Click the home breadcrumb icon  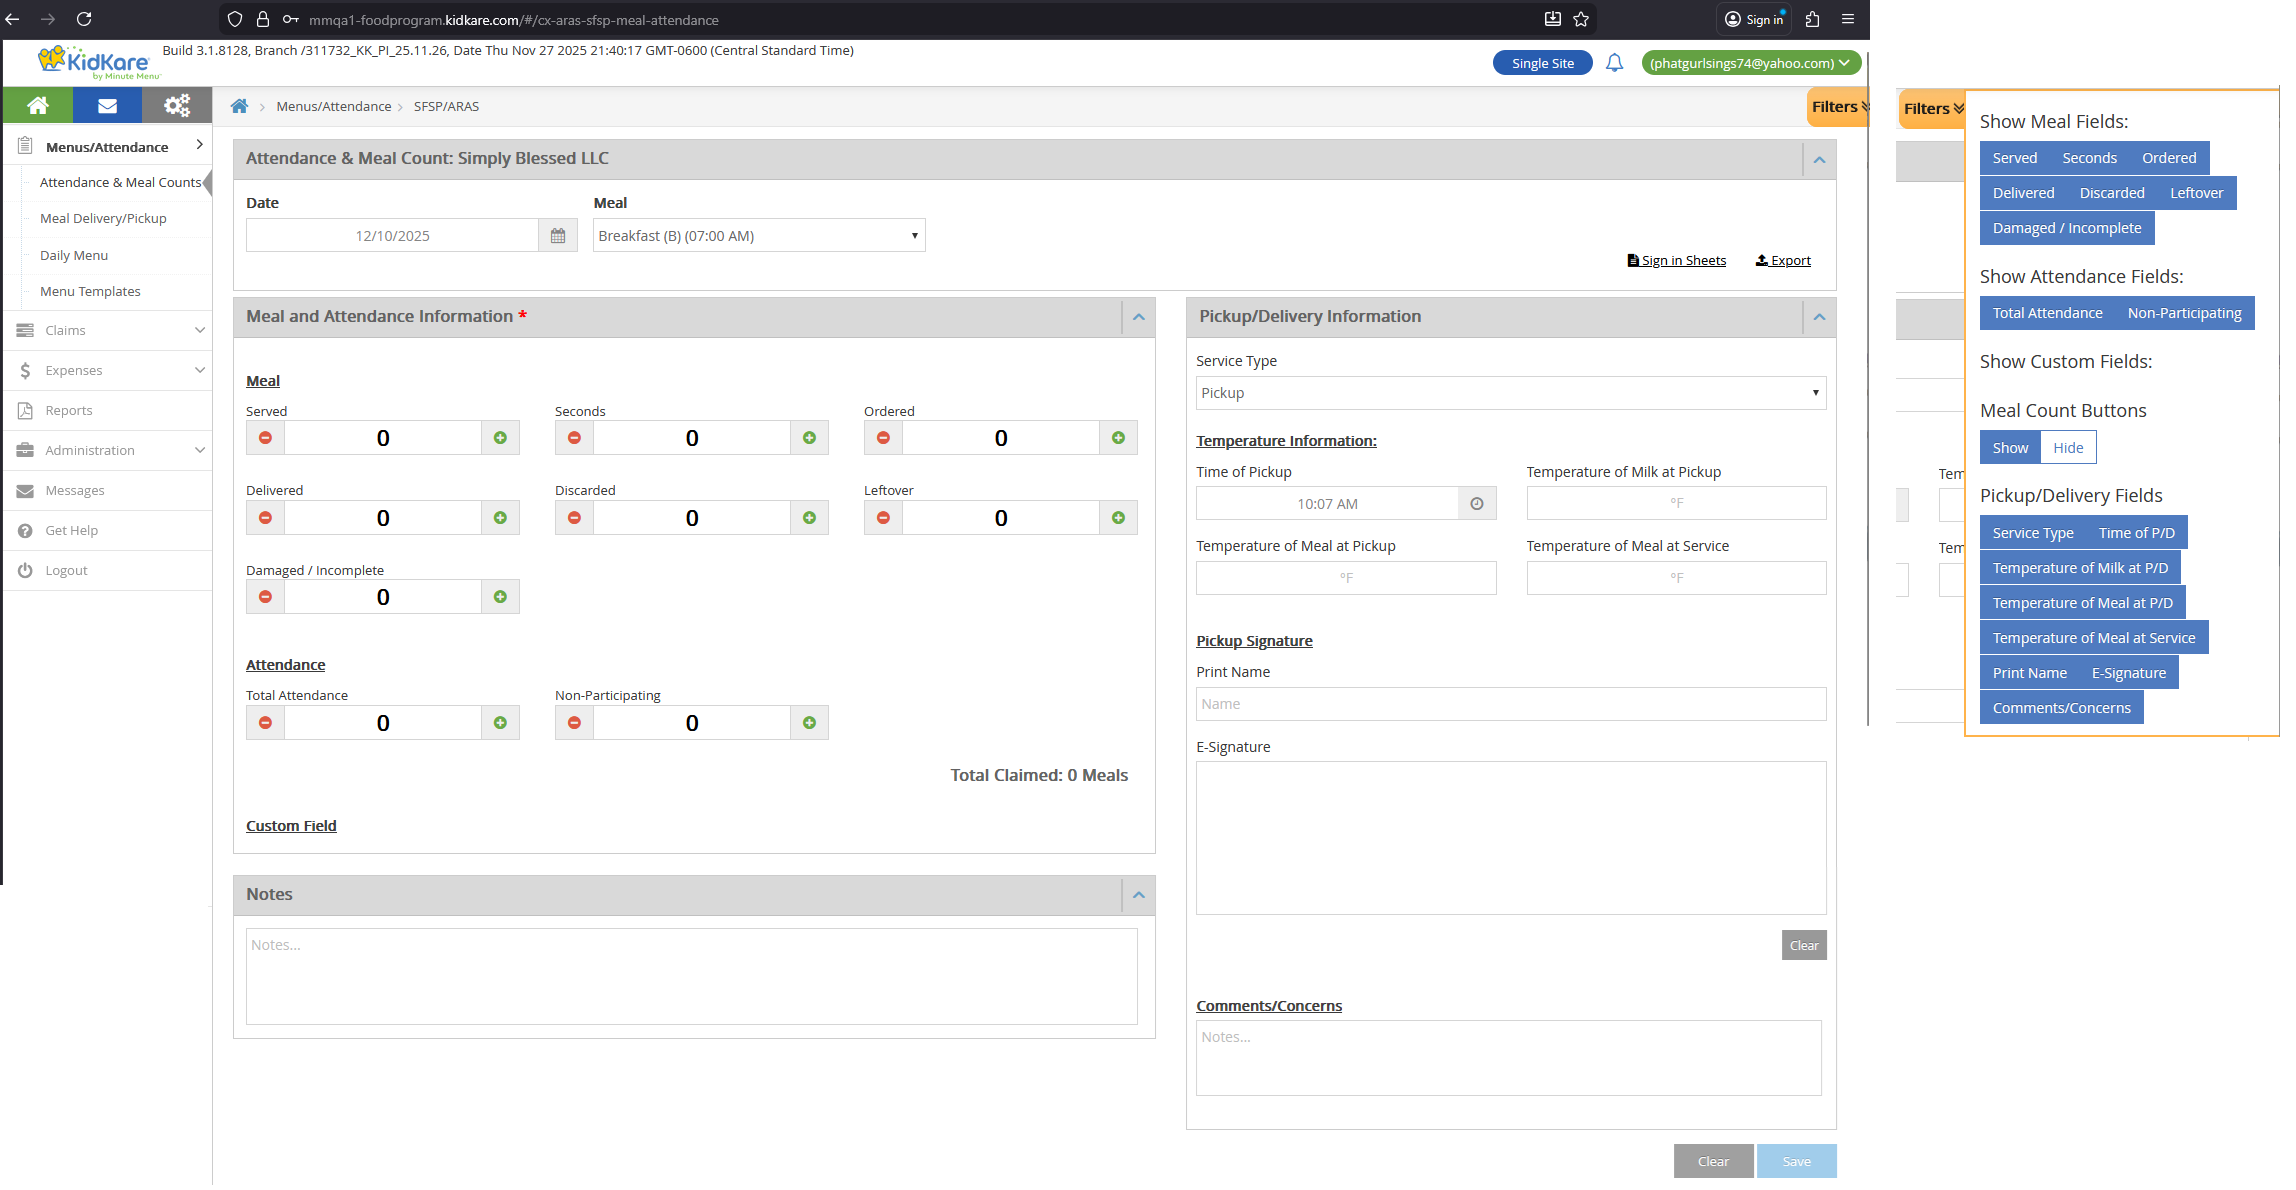pyautogui.click(x=239, y=106)
